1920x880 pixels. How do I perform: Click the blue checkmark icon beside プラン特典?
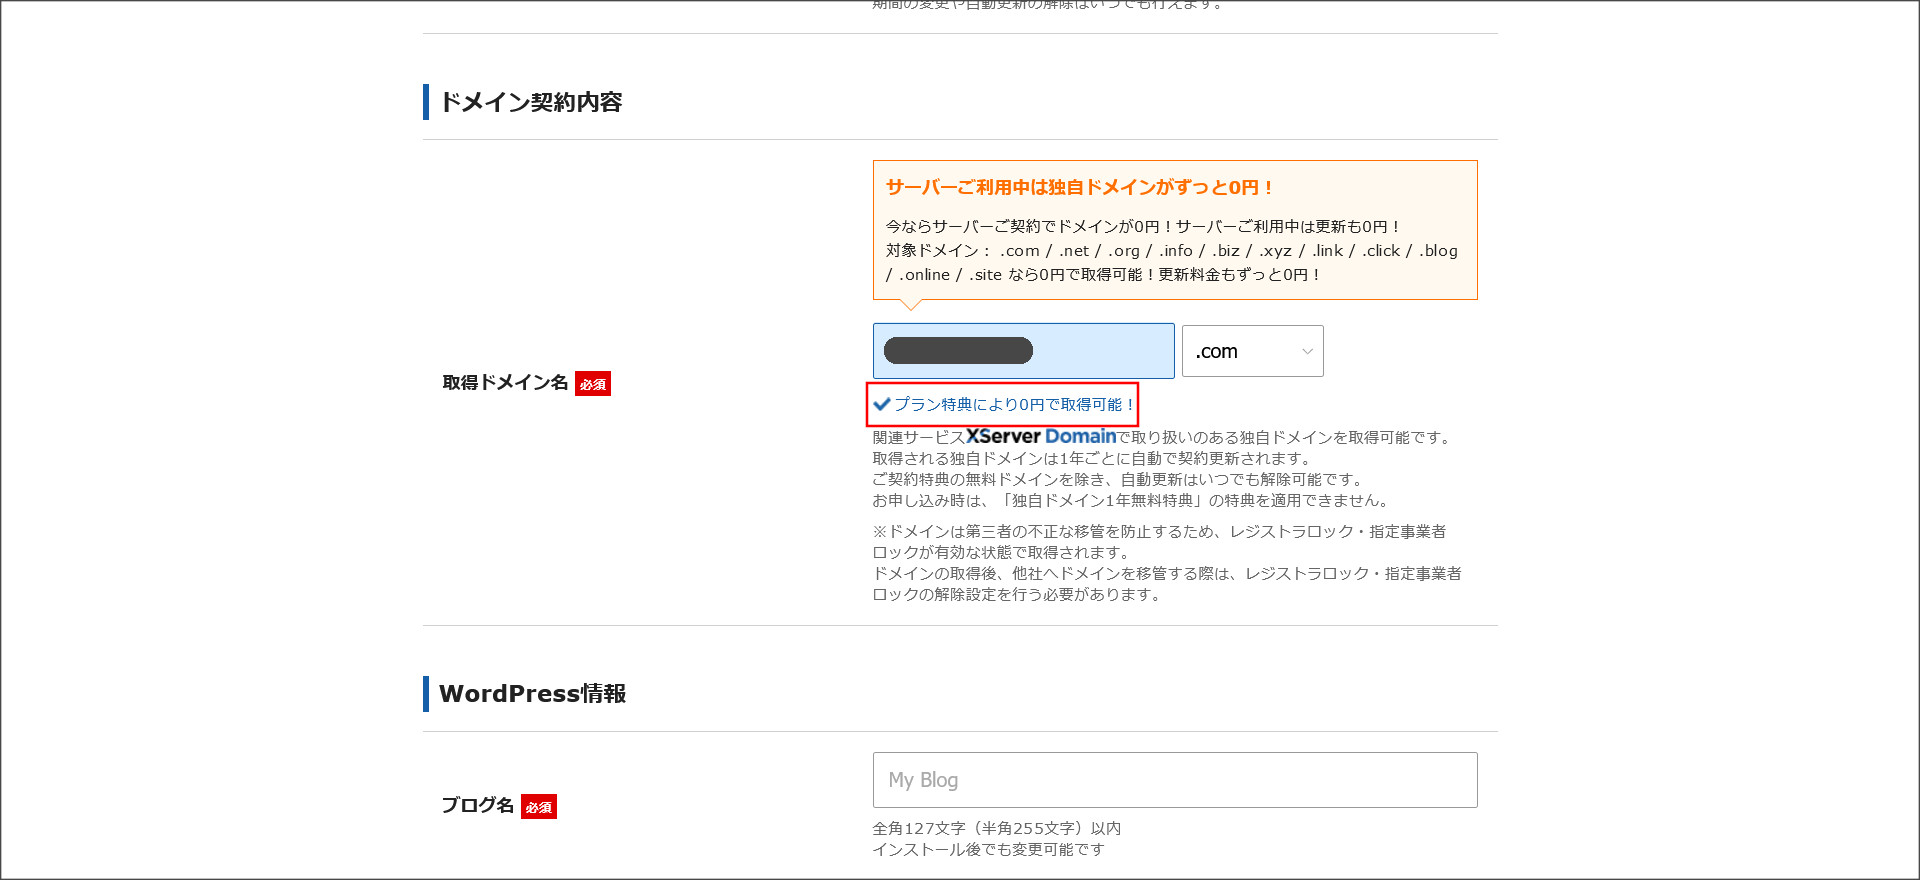click(x=882, y=404)
